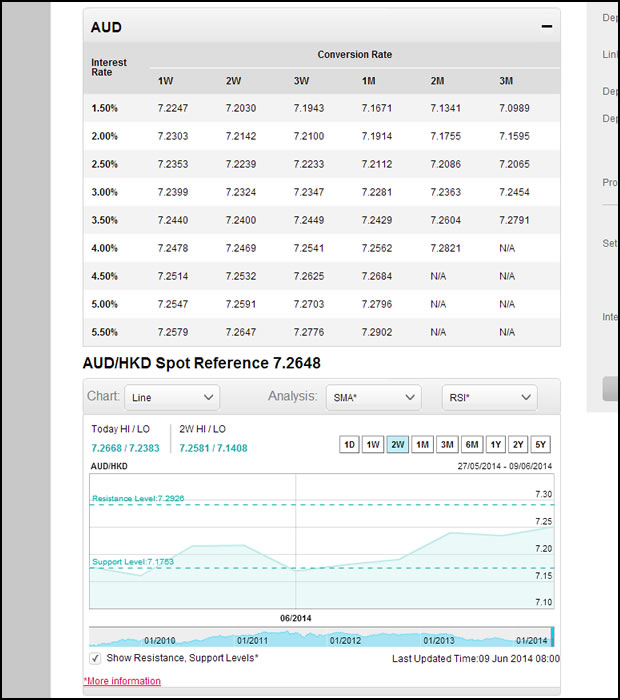Viewport: 620px width, 700px height.
Task: Click the 3.00% 1M rate 7.2281
Action: [377, 192]
